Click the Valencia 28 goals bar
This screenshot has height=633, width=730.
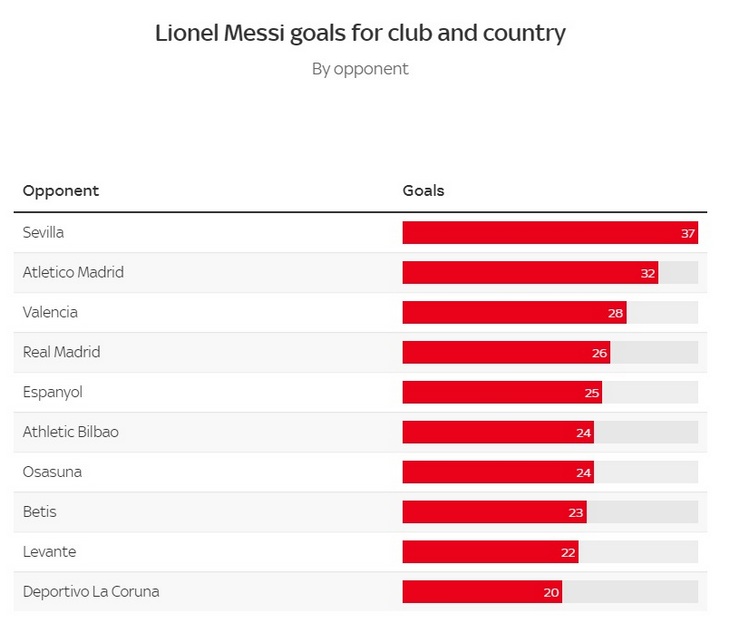(x=514, y=313)
